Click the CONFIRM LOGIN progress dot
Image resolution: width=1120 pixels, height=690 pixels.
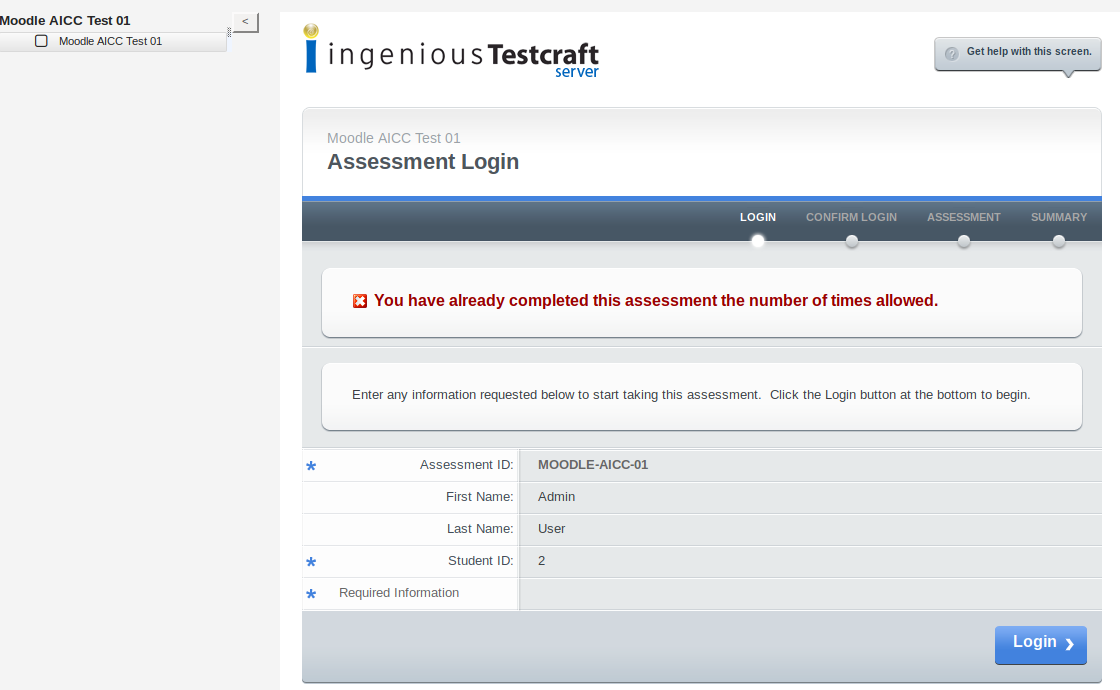coord(851,241)
